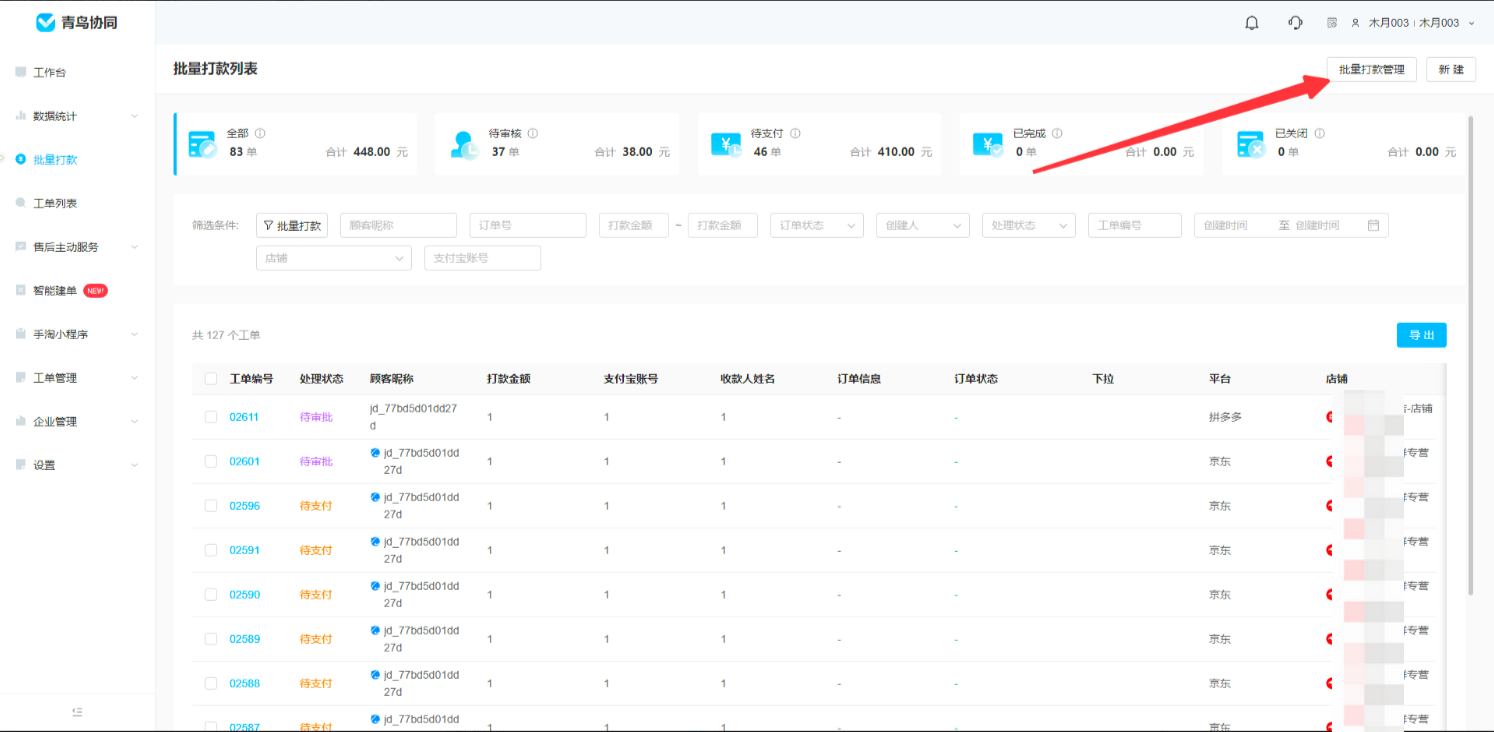Viewport: 1494px width, 732px height.
Task: Expand the 企业管理 sidebar menu
Action: pyautogui.click(x=135, y=421)
